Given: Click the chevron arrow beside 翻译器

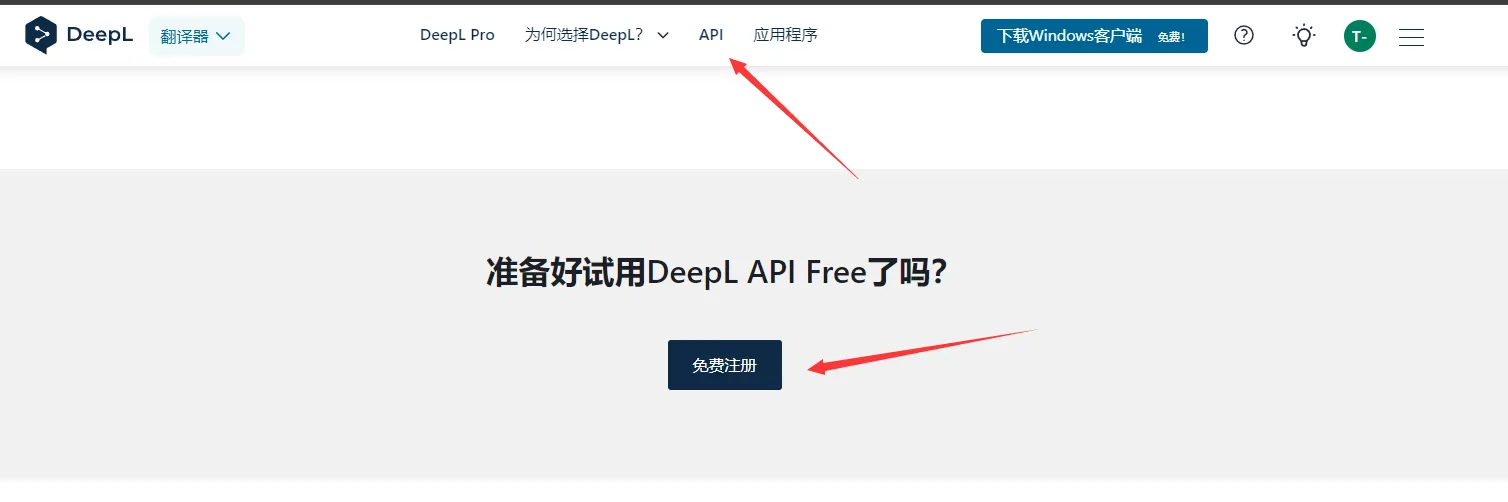Looking at the screenshot, I should coord(223,36).
